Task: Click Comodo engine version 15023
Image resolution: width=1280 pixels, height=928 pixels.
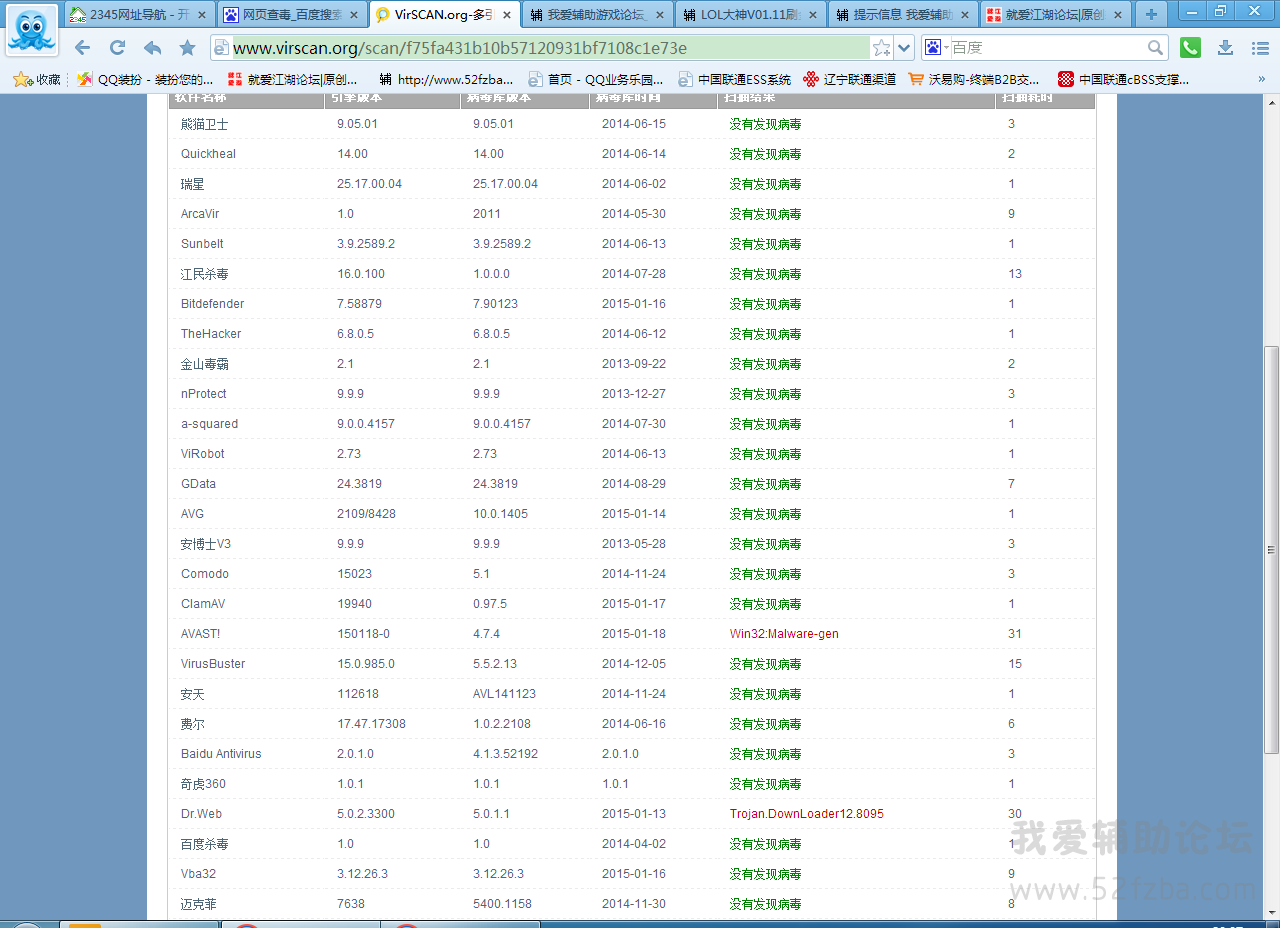Action: (x=354, y=574)
